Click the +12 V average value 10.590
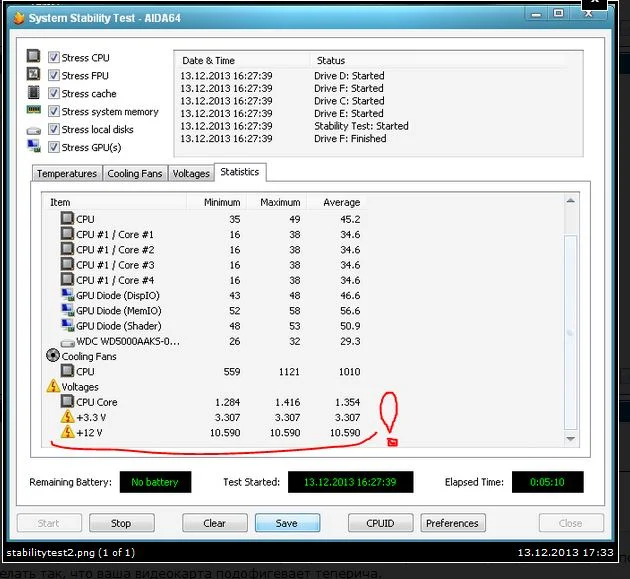 click(345, 433)
